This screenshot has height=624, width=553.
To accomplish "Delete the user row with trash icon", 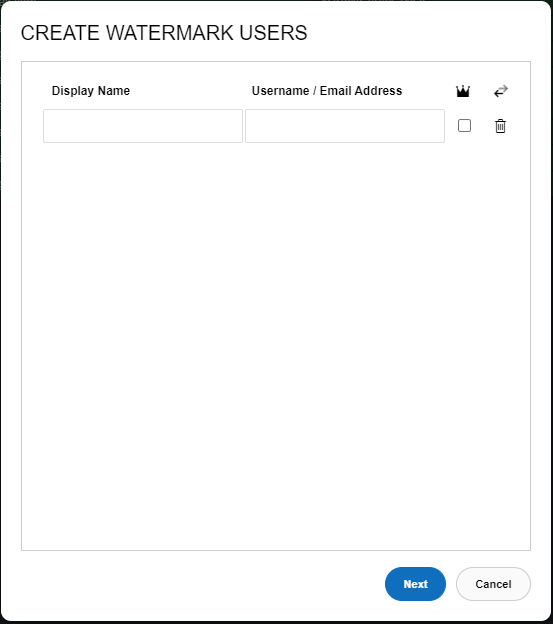I will click(x=500, y=126).
